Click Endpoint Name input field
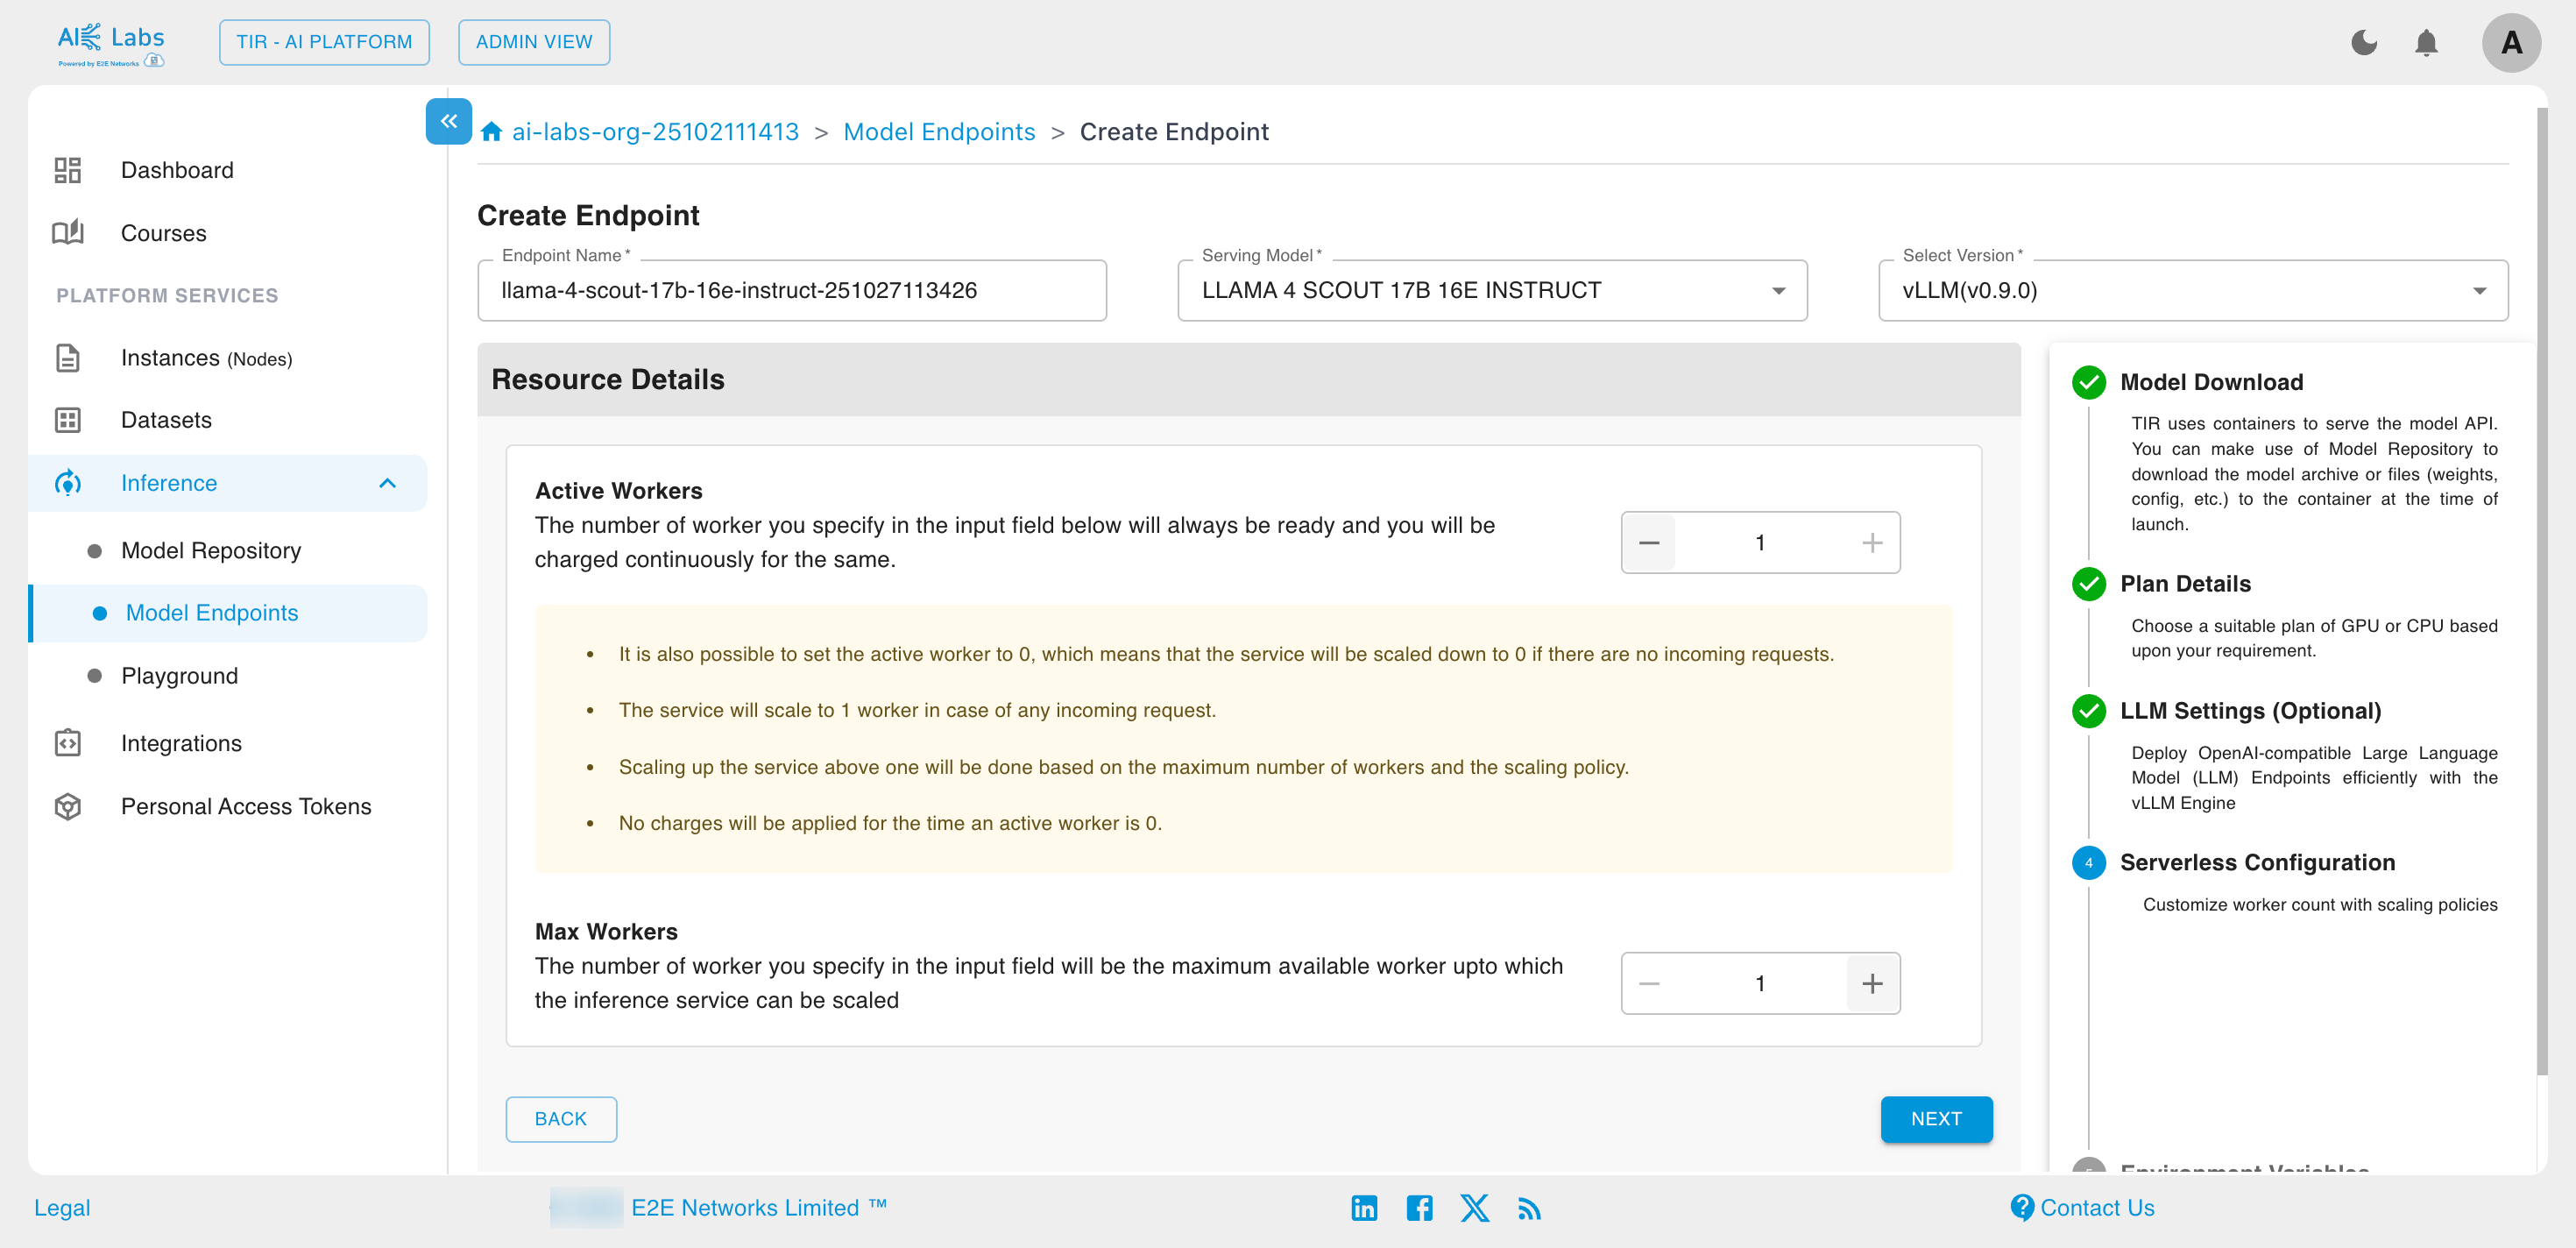Viewport: 2576px width, 1248px height. tap(792, 291)
